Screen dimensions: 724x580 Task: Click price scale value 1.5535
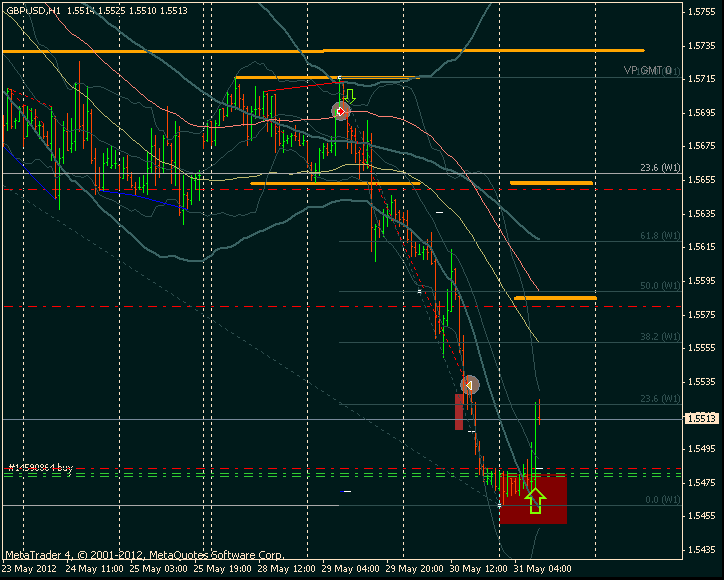click(701, 381)
